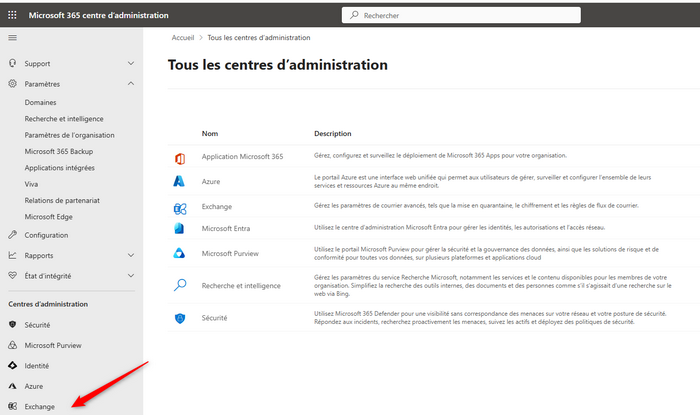The width and height of the screenshot is (700, 415).
Task: Expand the Support section chevron
Action: pyautogui.click(x=131, y=63)
